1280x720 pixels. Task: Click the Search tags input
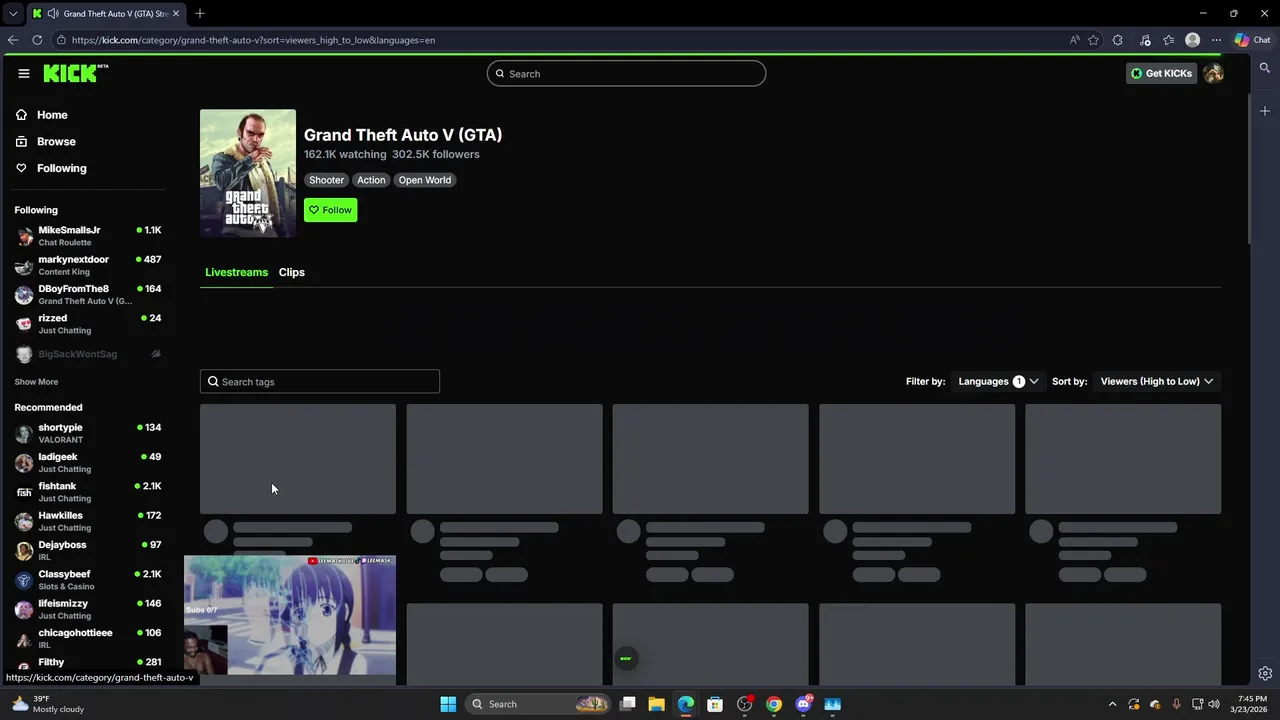click(x=320, y=381)
